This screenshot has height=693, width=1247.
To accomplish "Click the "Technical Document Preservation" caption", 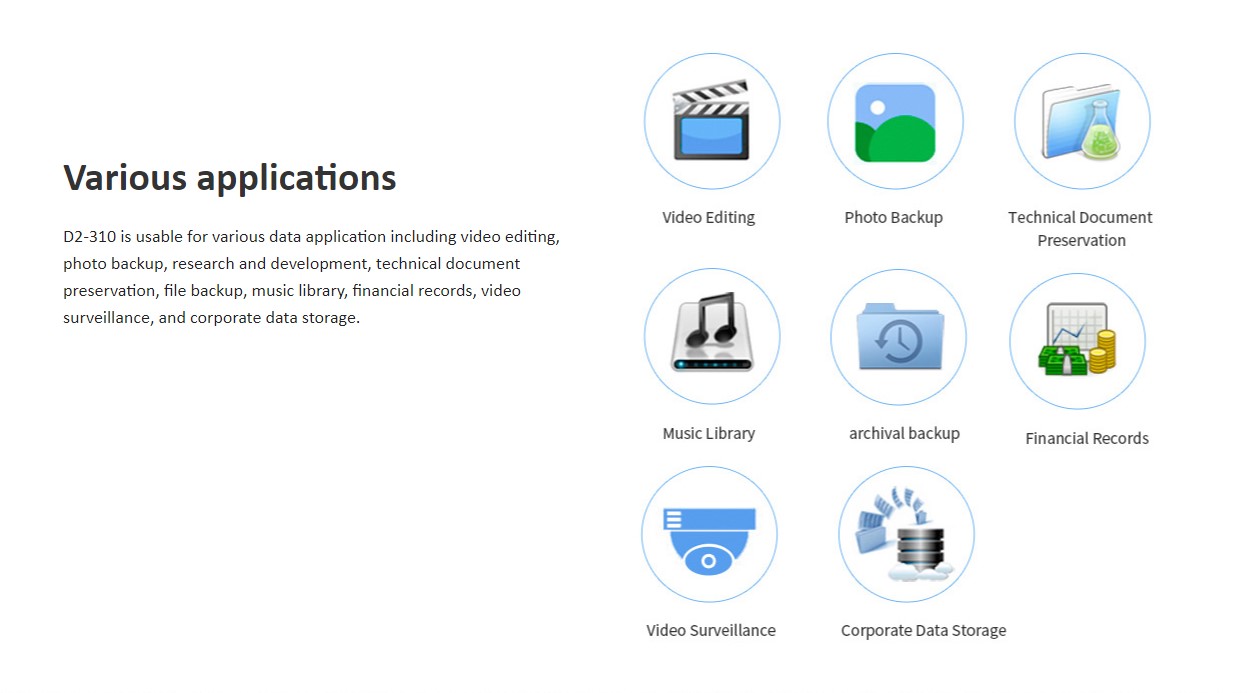I will click(1080, 229).
